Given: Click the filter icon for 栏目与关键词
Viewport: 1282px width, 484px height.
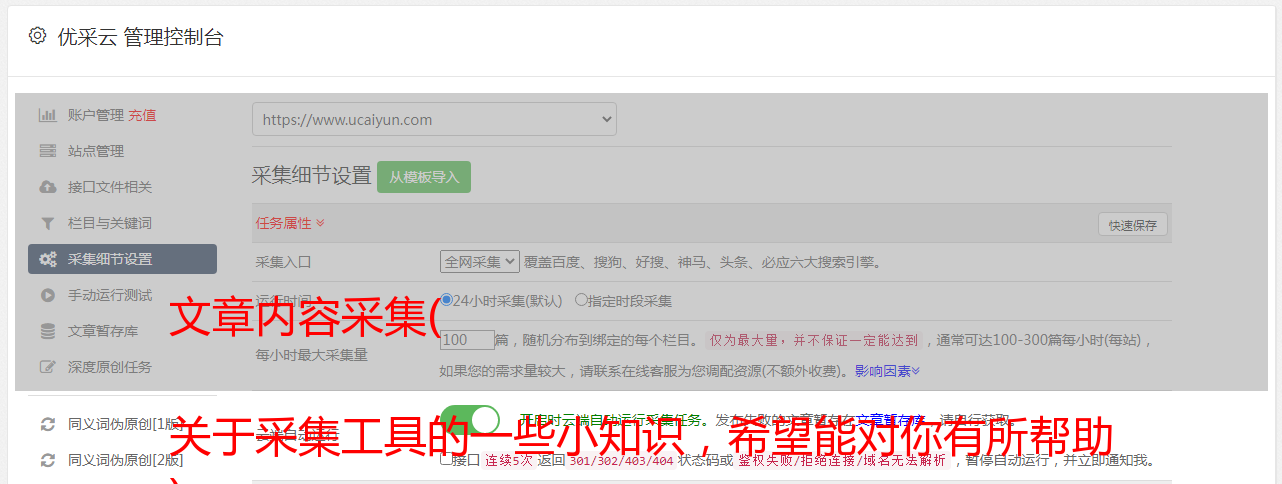Looking at the screenshot, I should coord(47,223).
